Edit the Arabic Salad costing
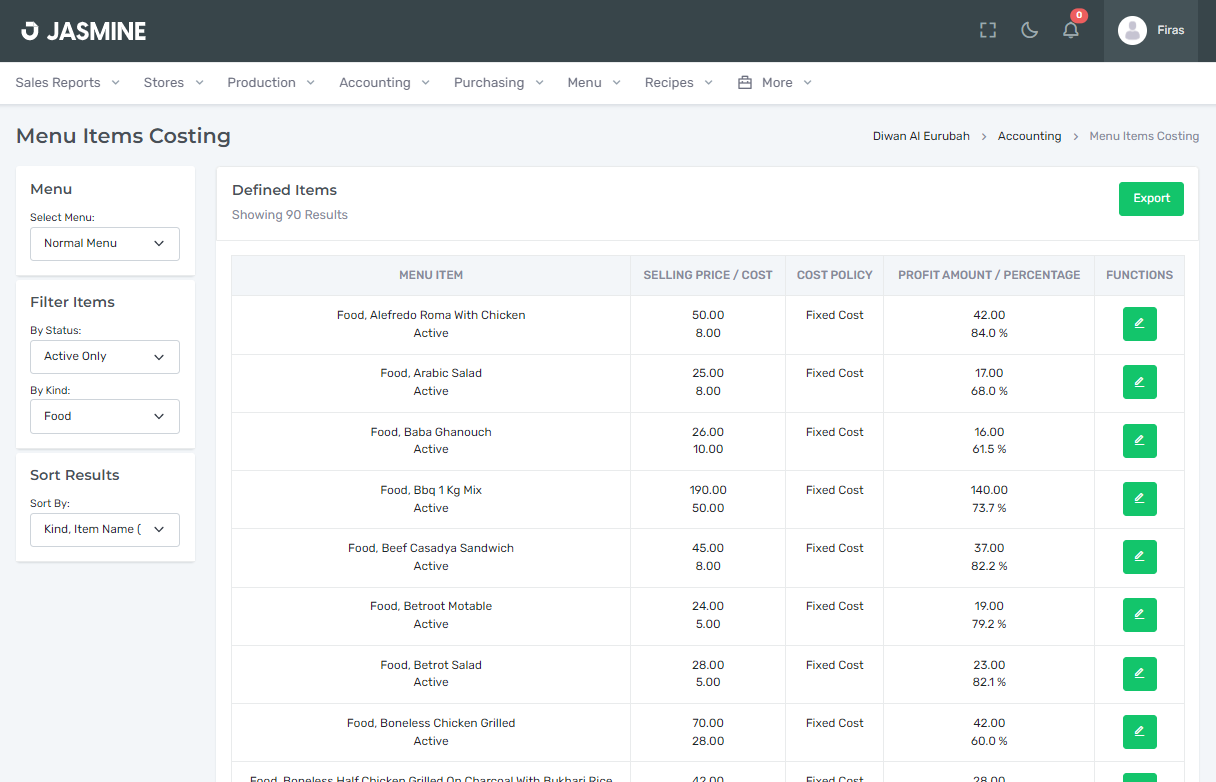The width and height of the screenshot is (1216, 782). [1139, 382]
